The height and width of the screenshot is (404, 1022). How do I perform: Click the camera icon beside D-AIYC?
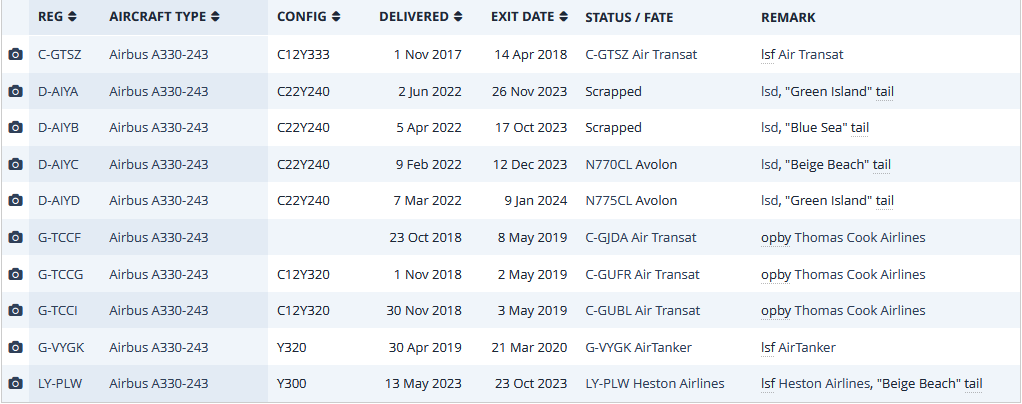15,164
